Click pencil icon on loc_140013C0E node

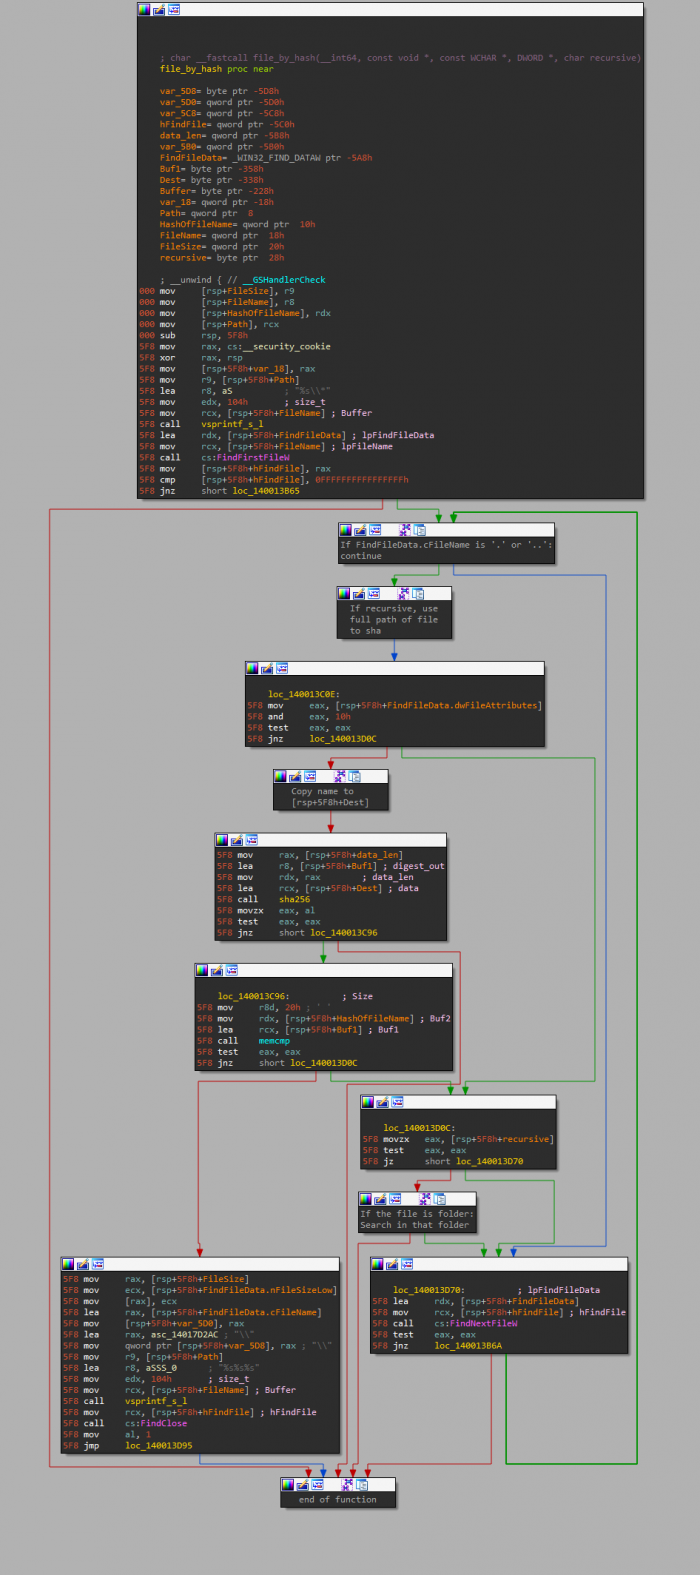[267, 668]
